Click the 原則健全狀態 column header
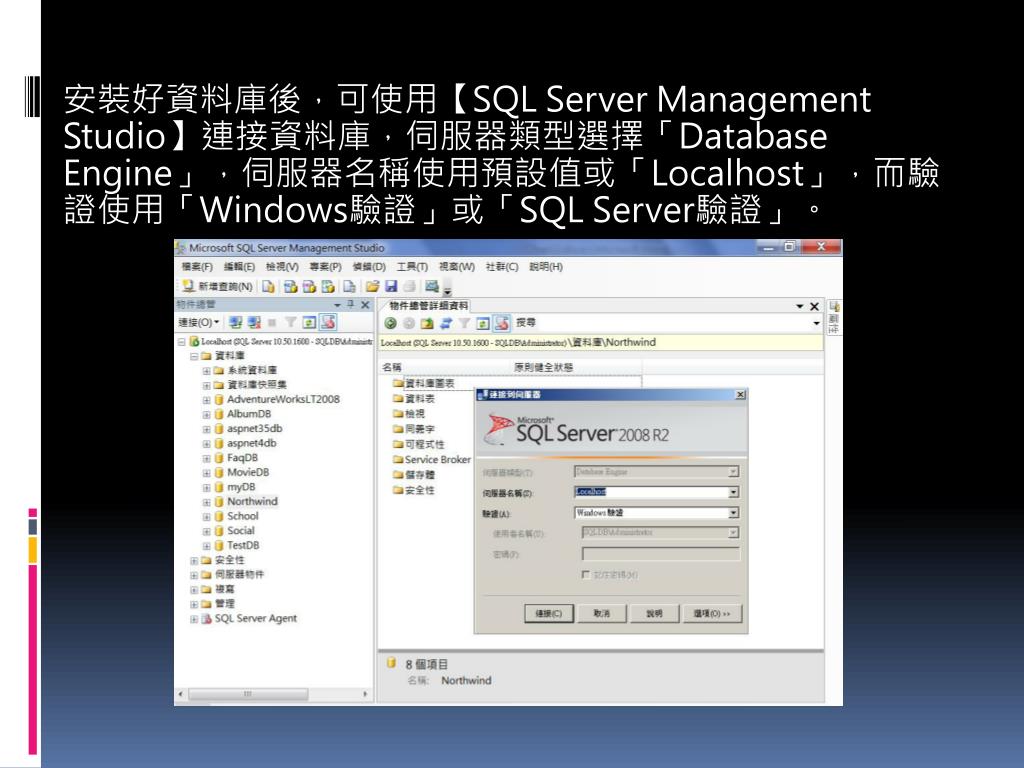This screenshot has height=768, width=1024. [x=543, y=368]
